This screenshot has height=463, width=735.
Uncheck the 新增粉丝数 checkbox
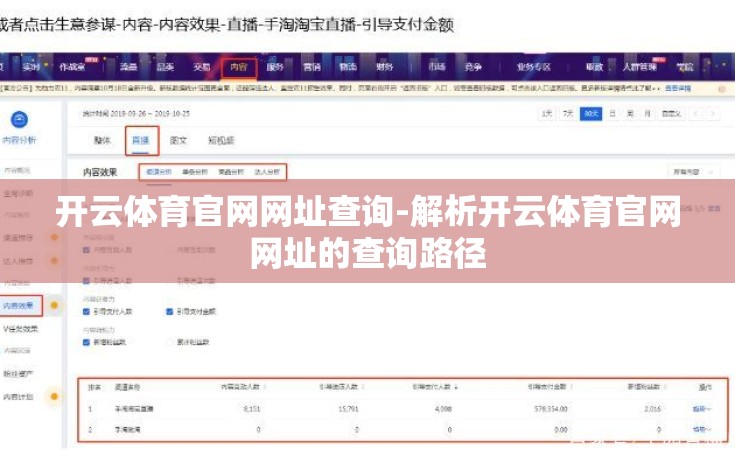pos(86,343)
